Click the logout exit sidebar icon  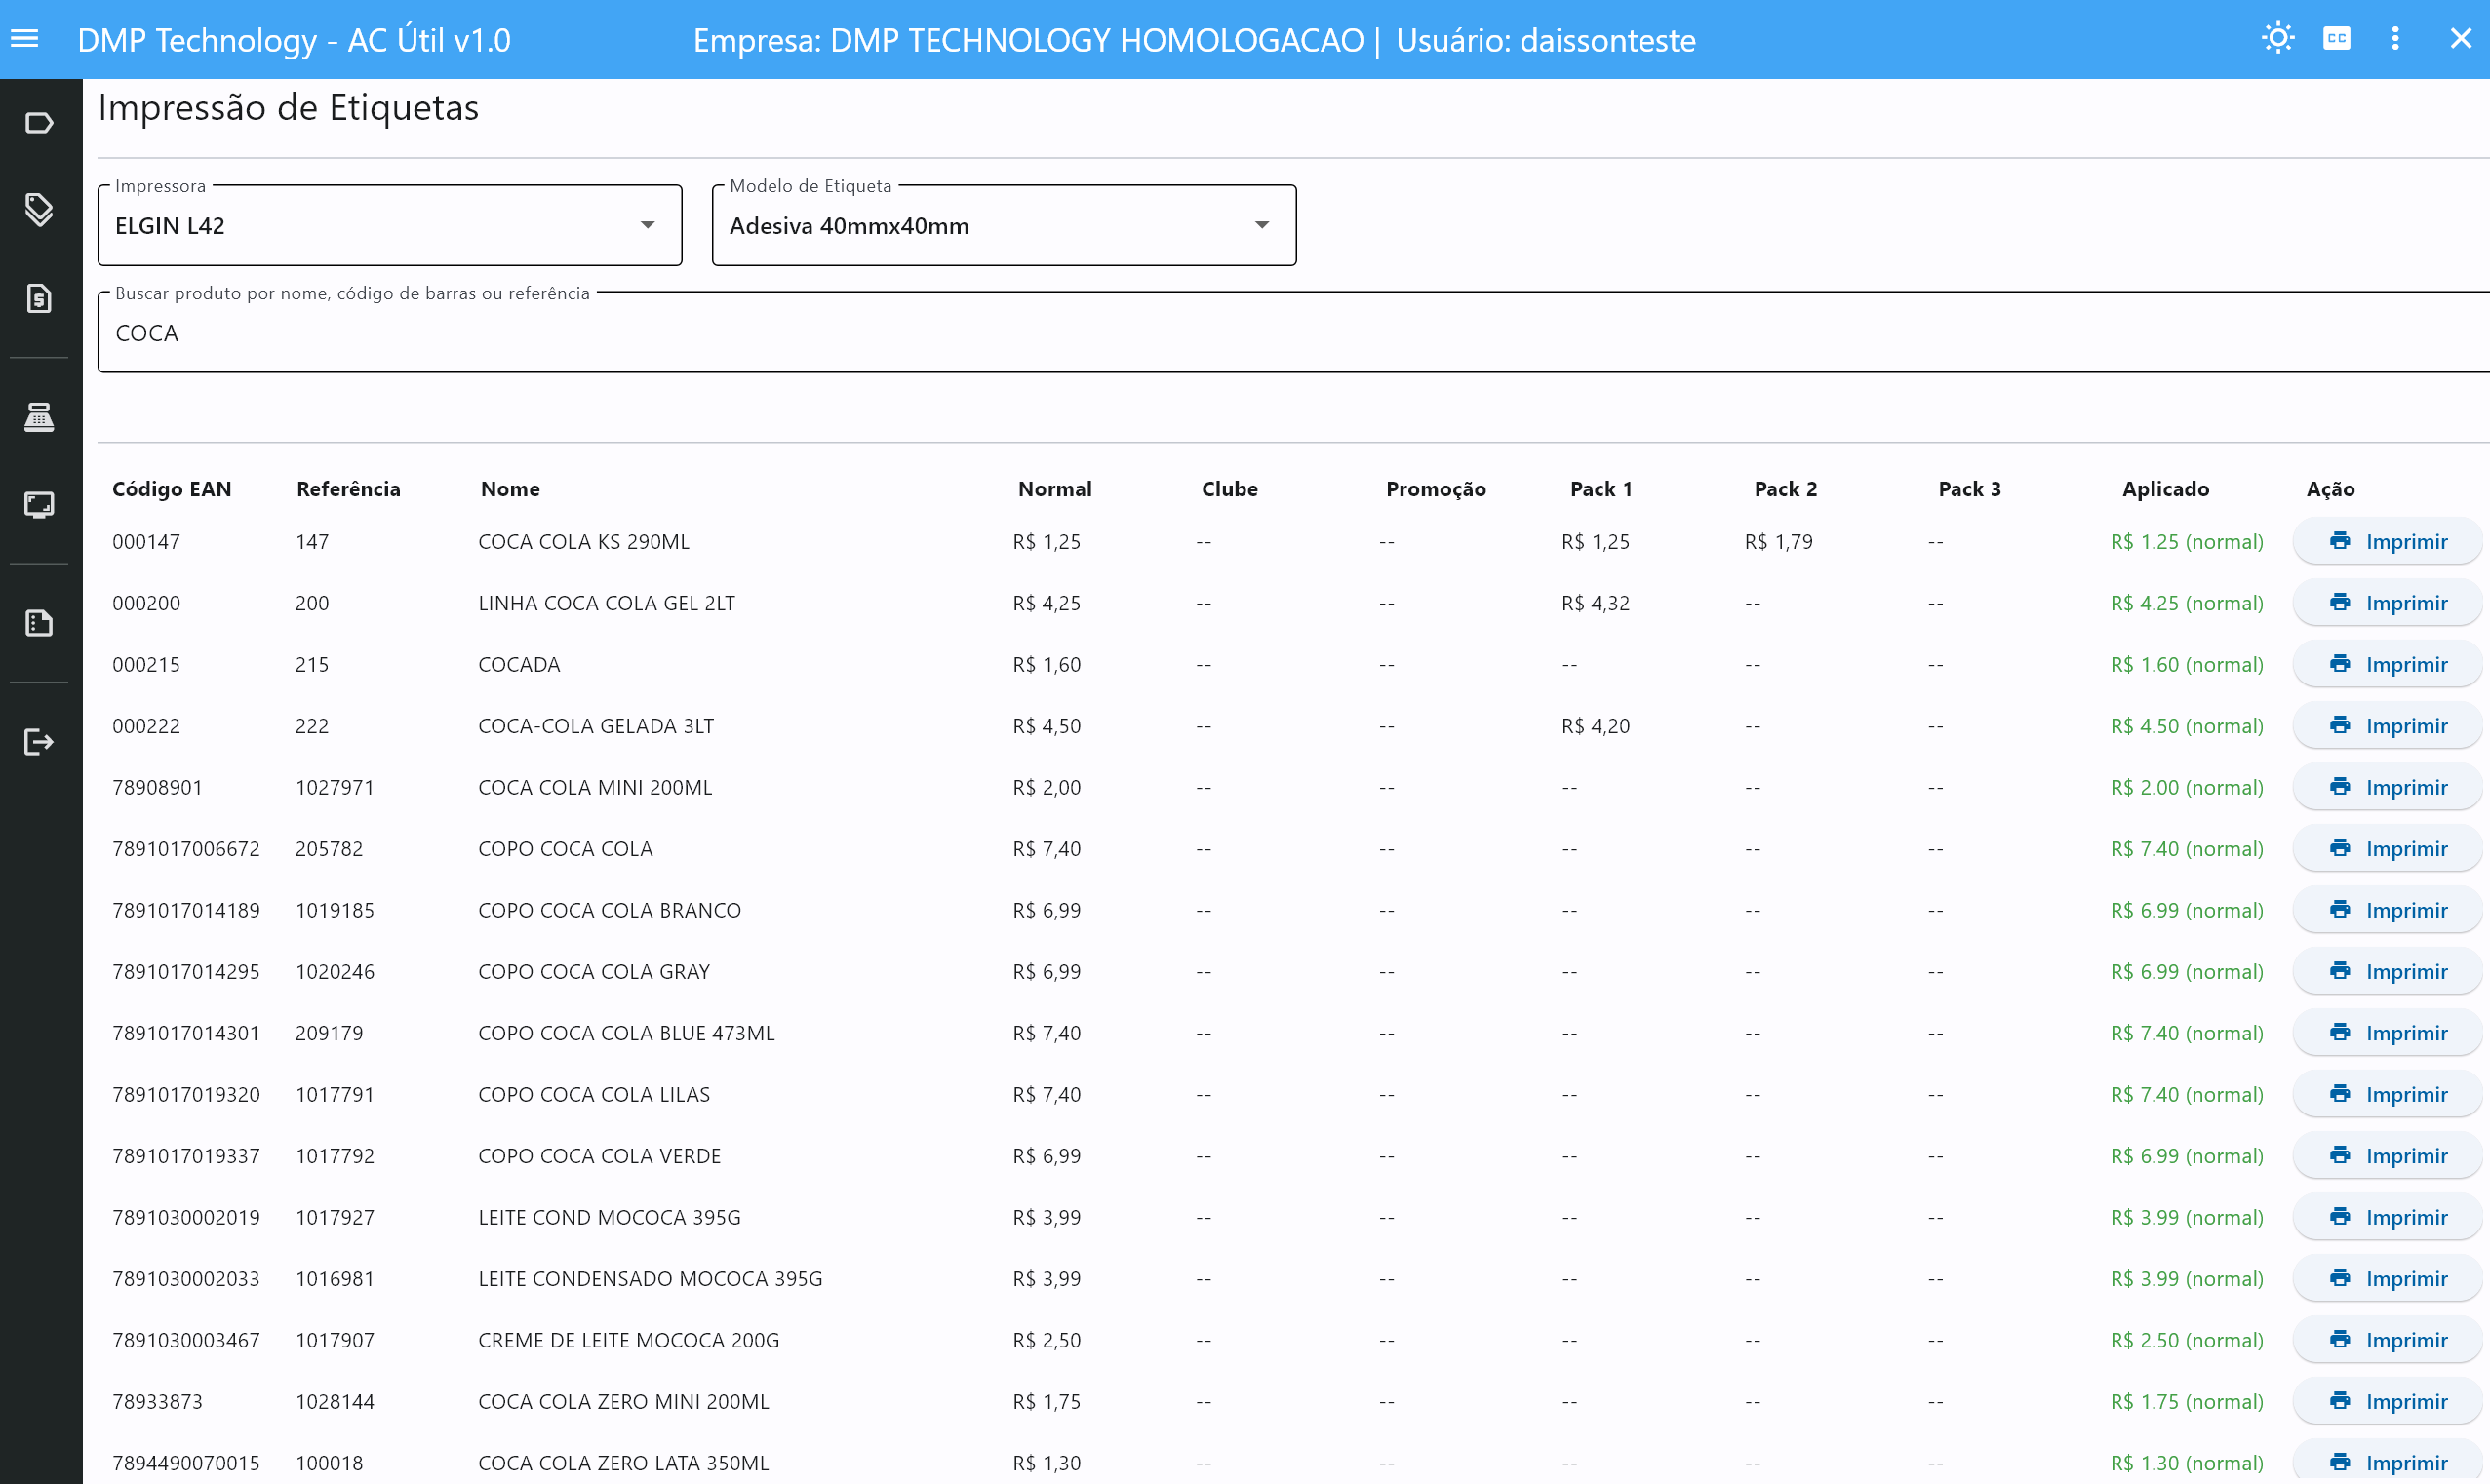(x=39, y=742)
